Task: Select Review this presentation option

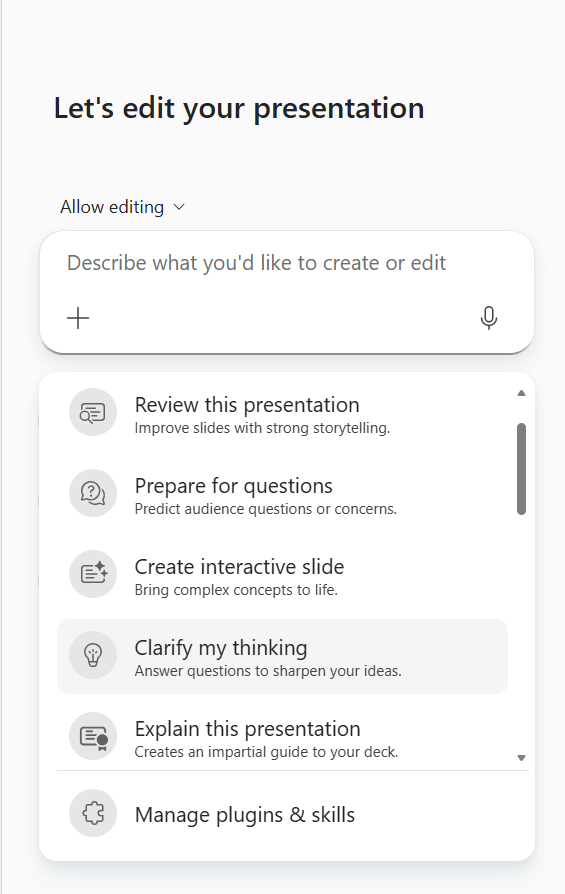Action: (x=282, y=412)
